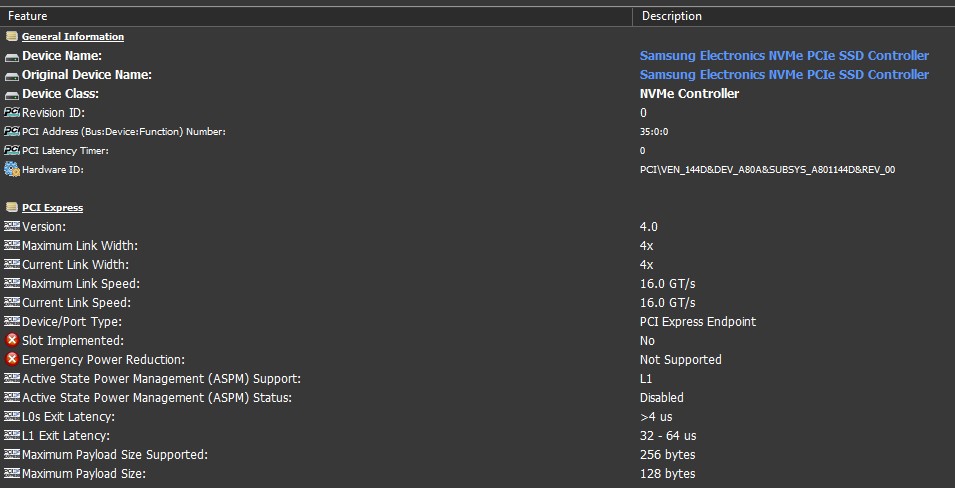Click the gear icon beside Hardware ID

tap(12, 169)
